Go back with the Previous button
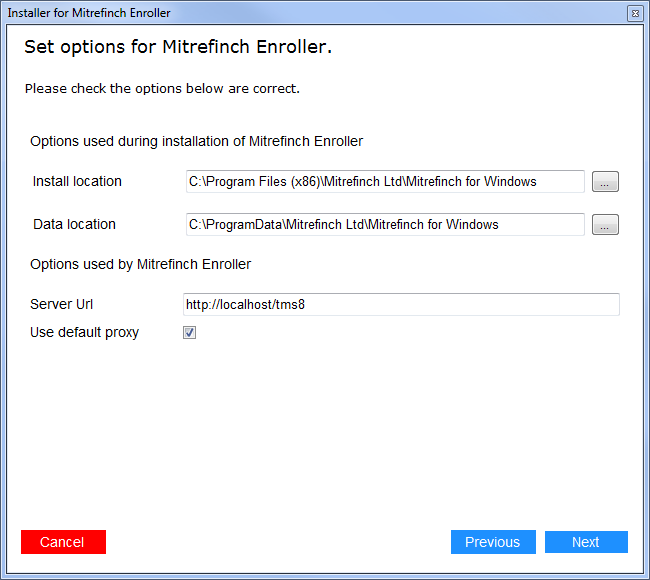 click(493, 542)
